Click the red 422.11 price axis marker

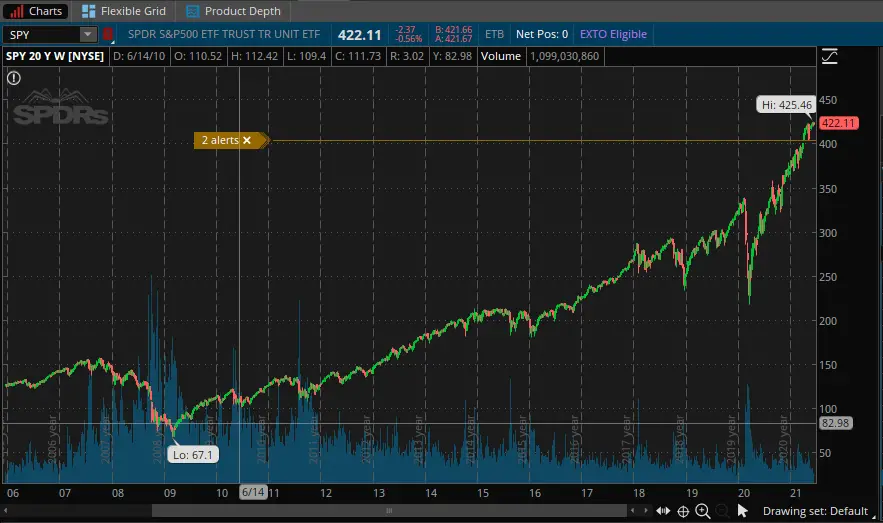(839, 123)
